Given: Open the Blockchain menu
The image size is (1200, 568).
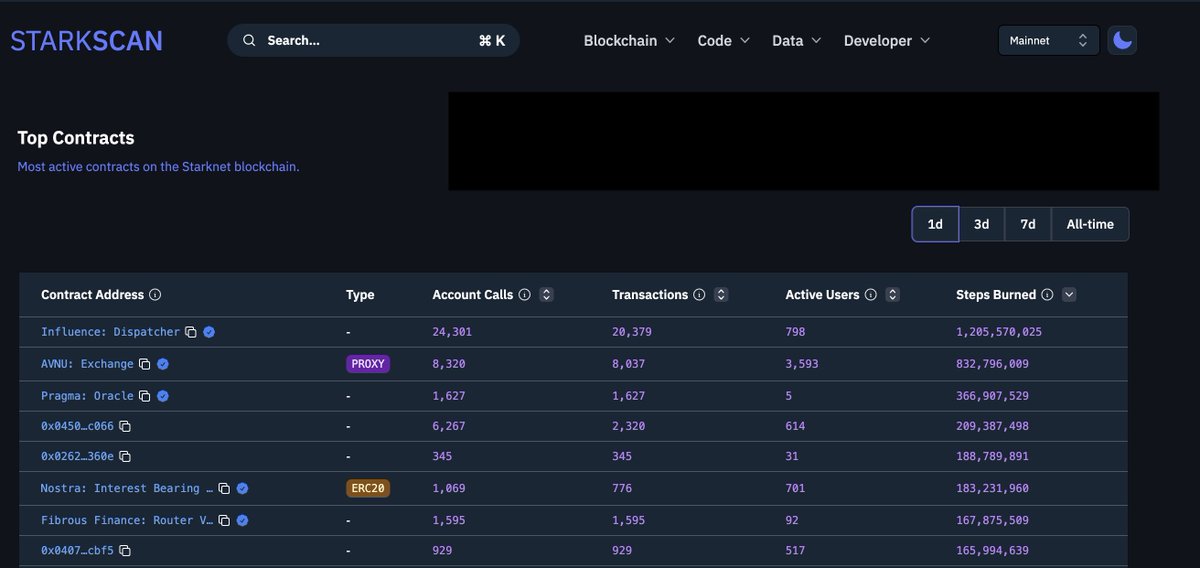Looking at the screenshot, I should [x=630, y=40].
